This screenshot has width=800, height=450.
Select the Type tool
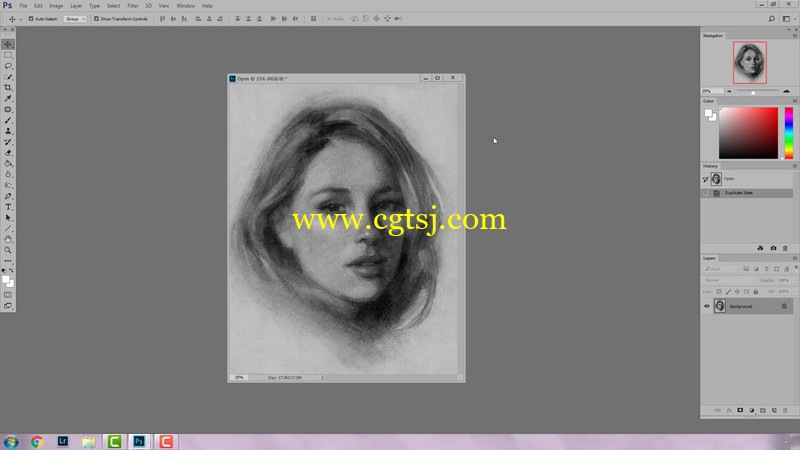click(8, 207)
